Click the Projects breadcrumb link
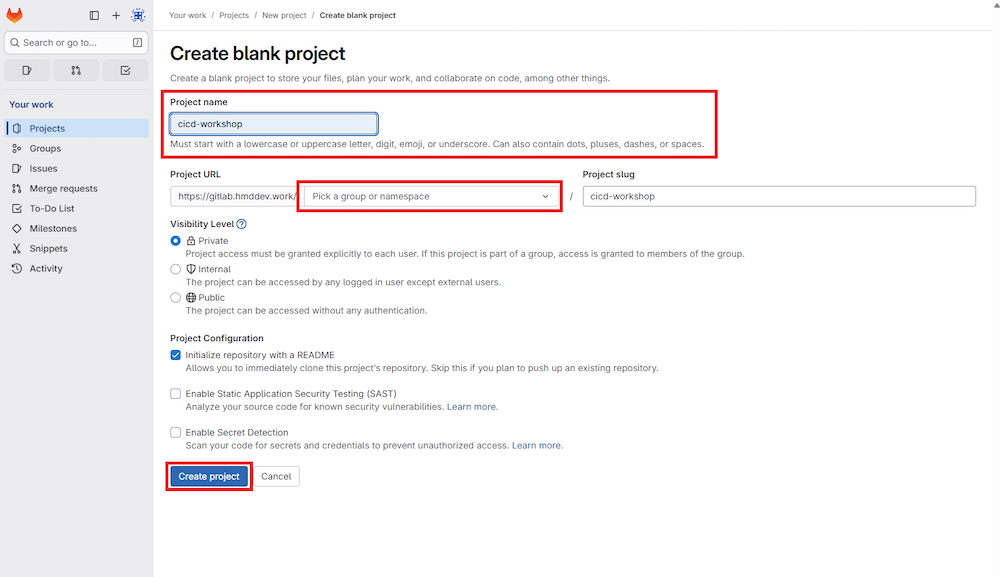The width and height of the screenshot is (1000, 577). (x=233, y=15)
